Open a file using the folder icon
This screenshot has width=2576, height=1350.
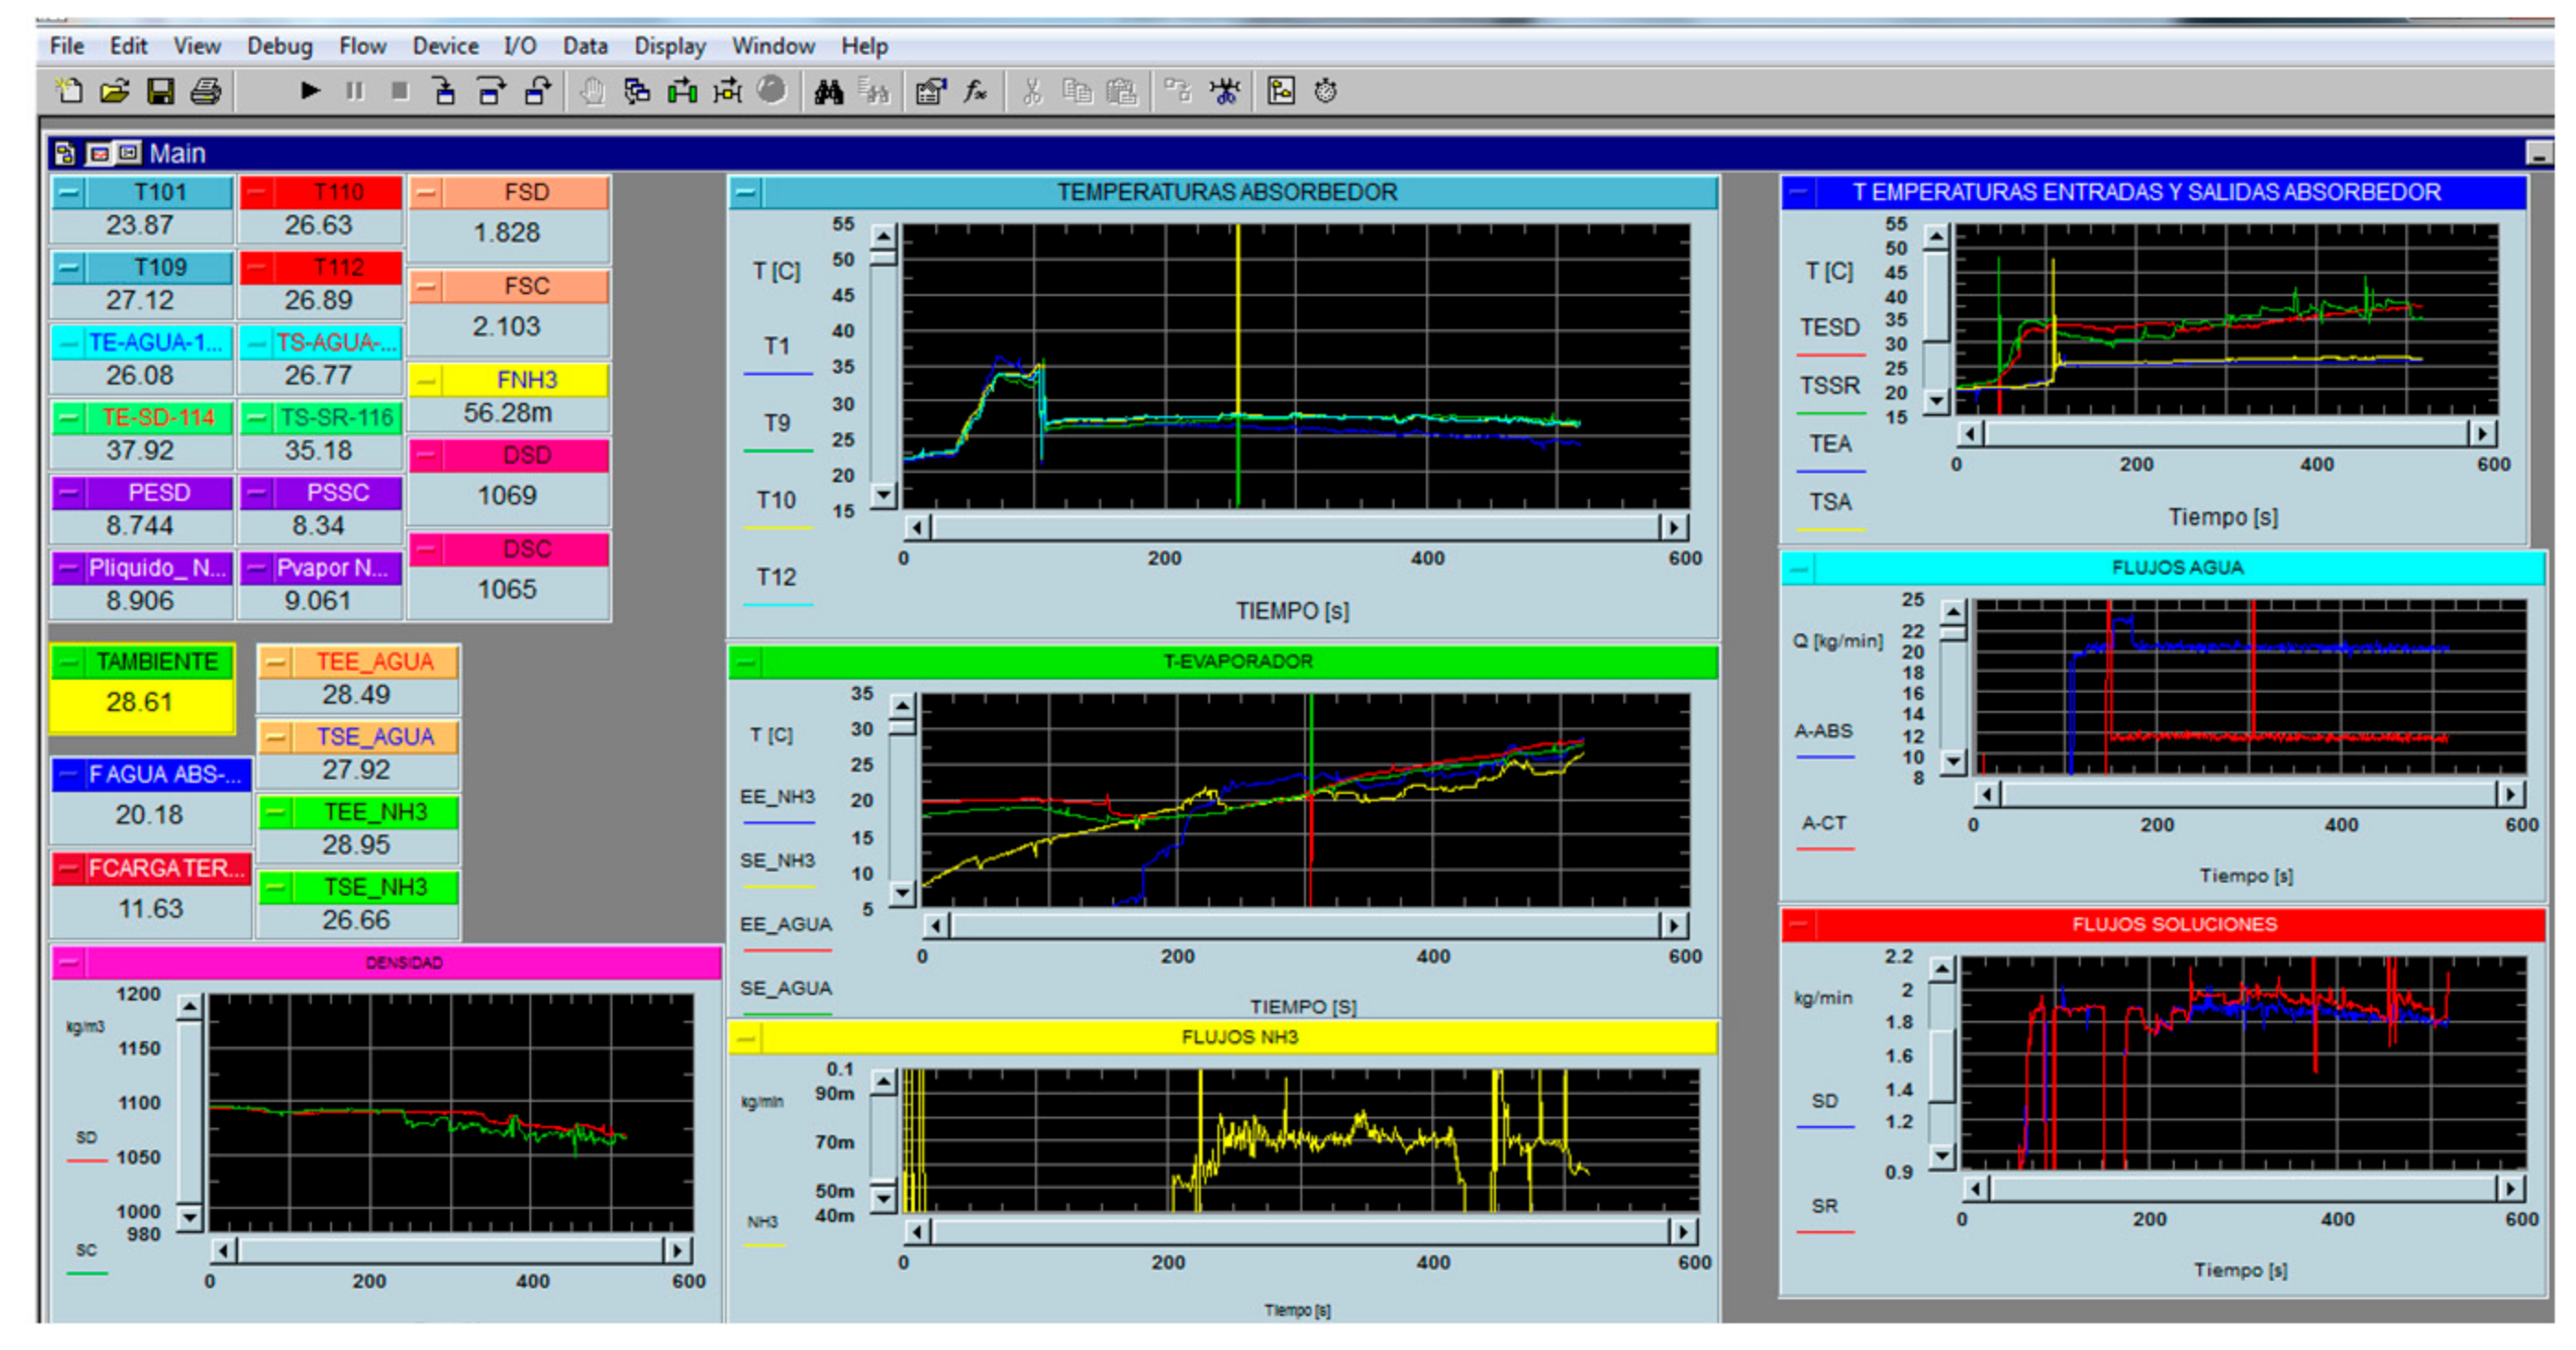coord(115,91)
